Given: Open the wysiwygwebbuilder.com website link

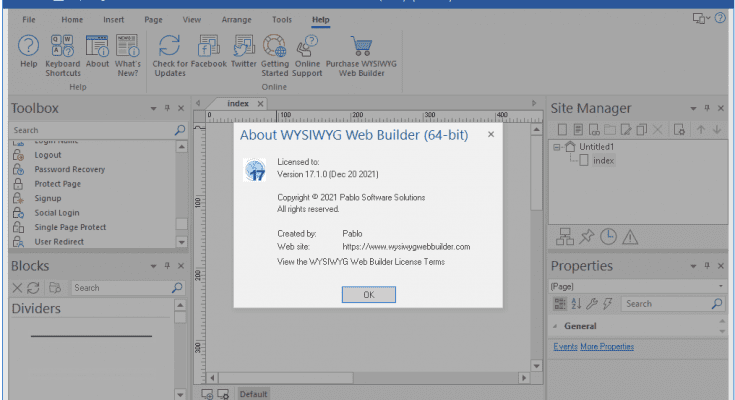Looking at the screenshot, I should 406,247.
